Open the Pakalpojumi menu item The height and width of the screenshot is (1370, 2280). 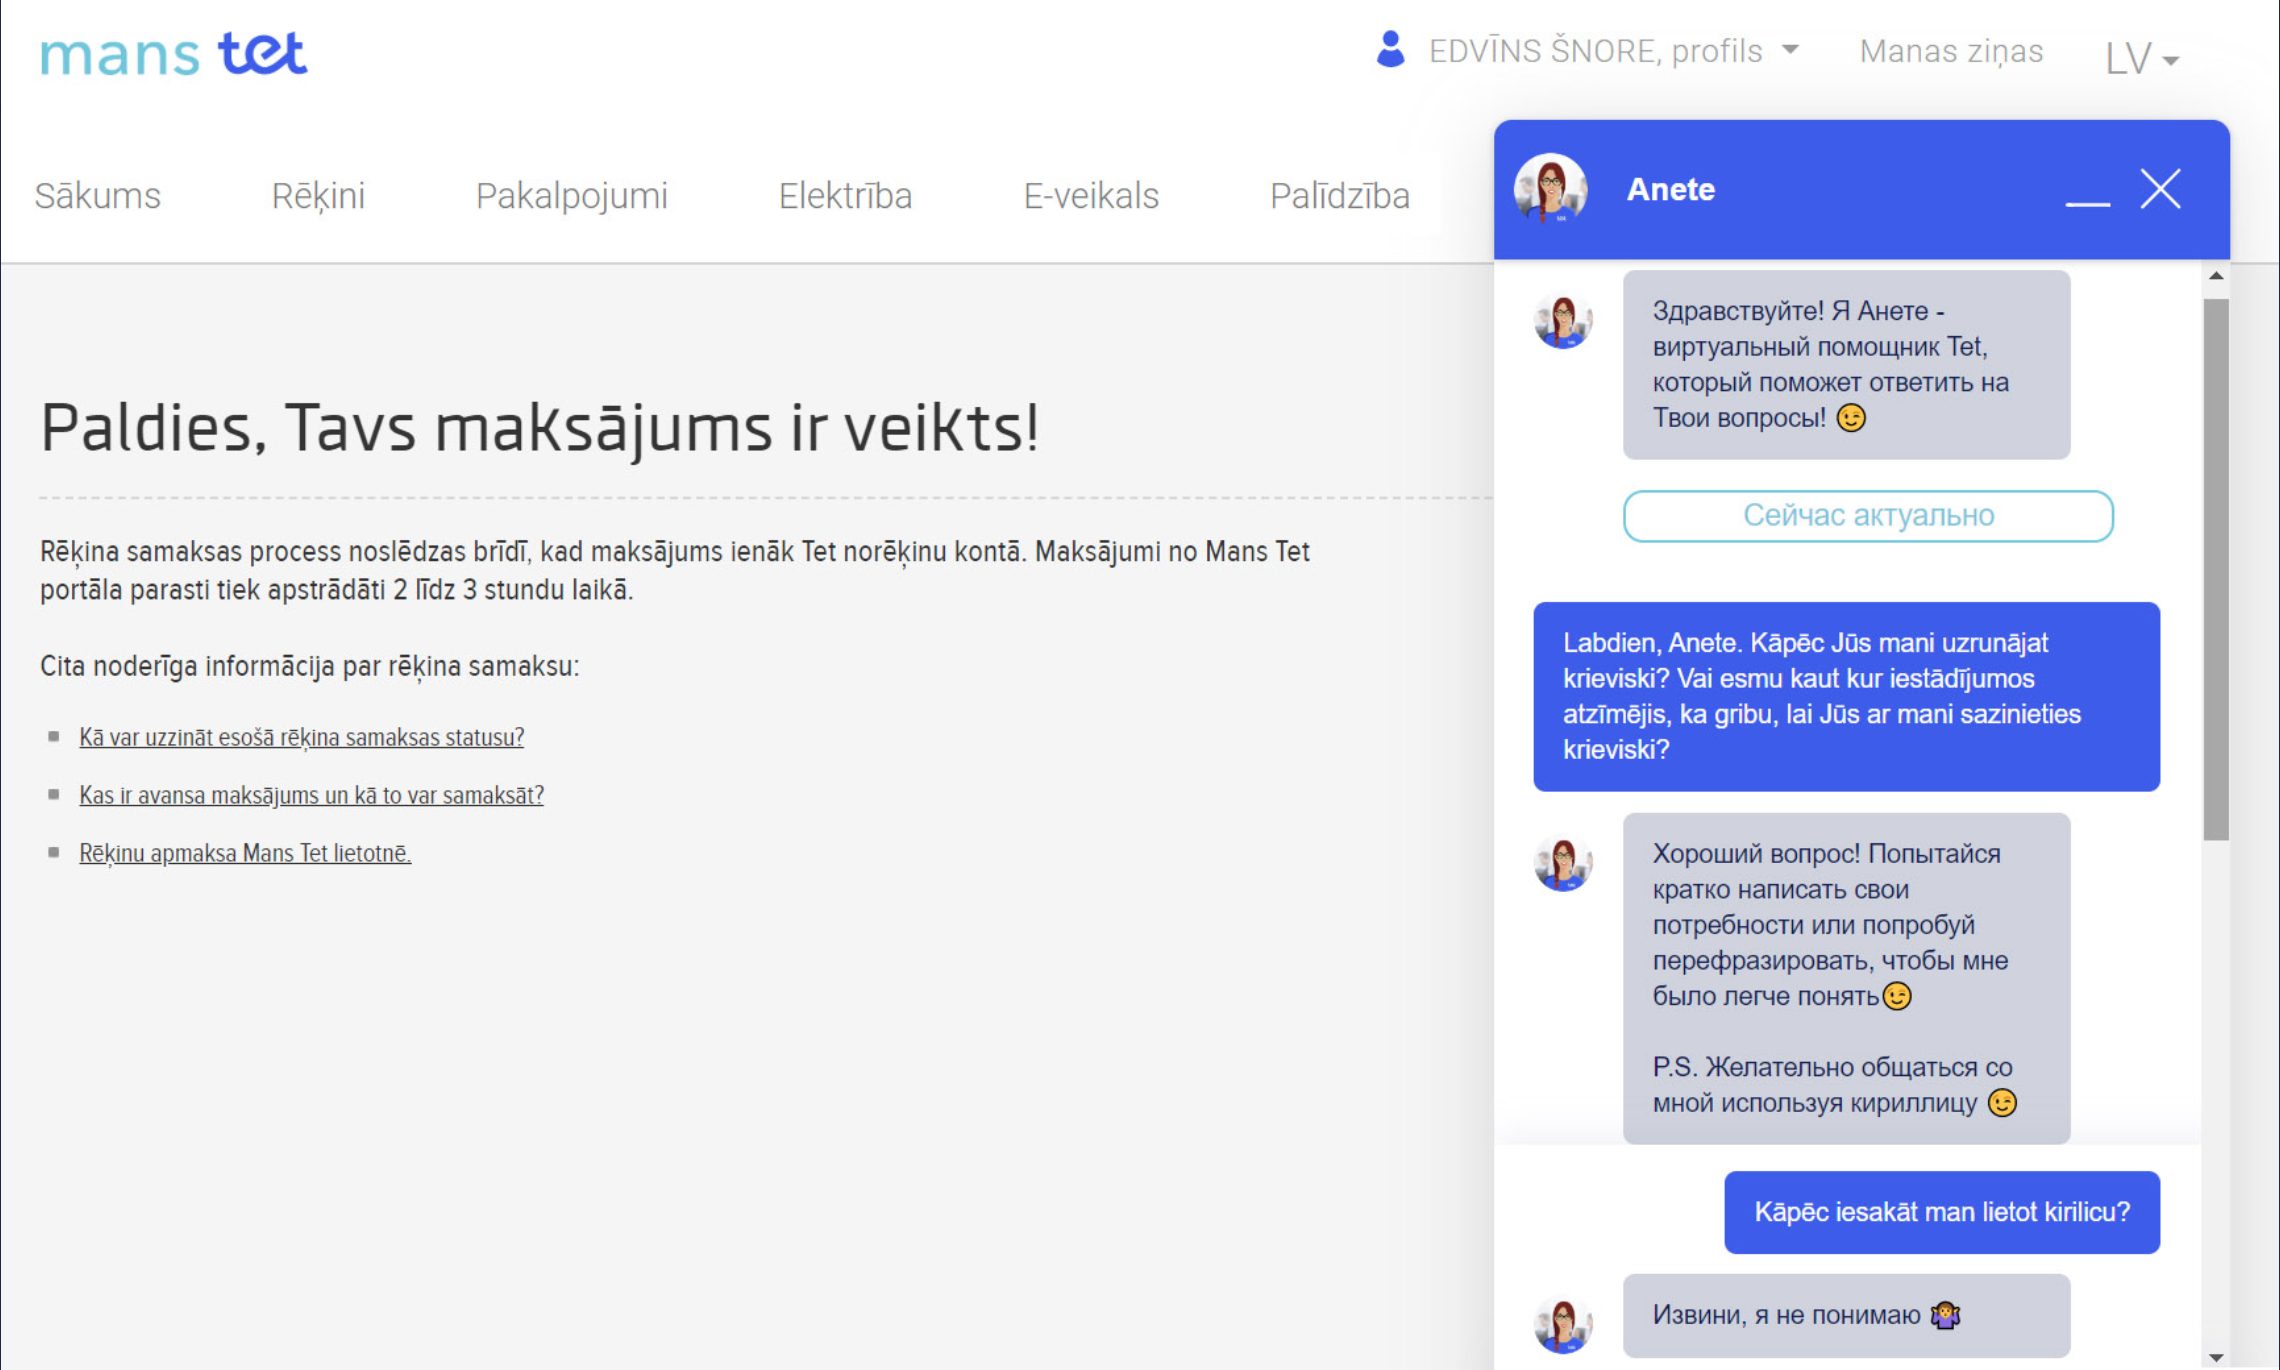pyautogui.click(x=571, y=195)
